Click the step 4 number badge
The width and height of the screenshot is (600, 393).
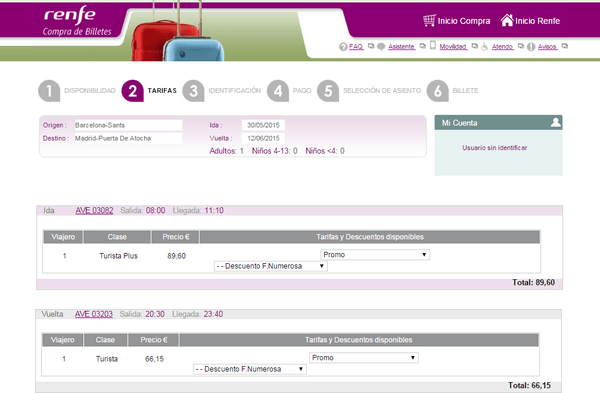click(x=278, y=91)
